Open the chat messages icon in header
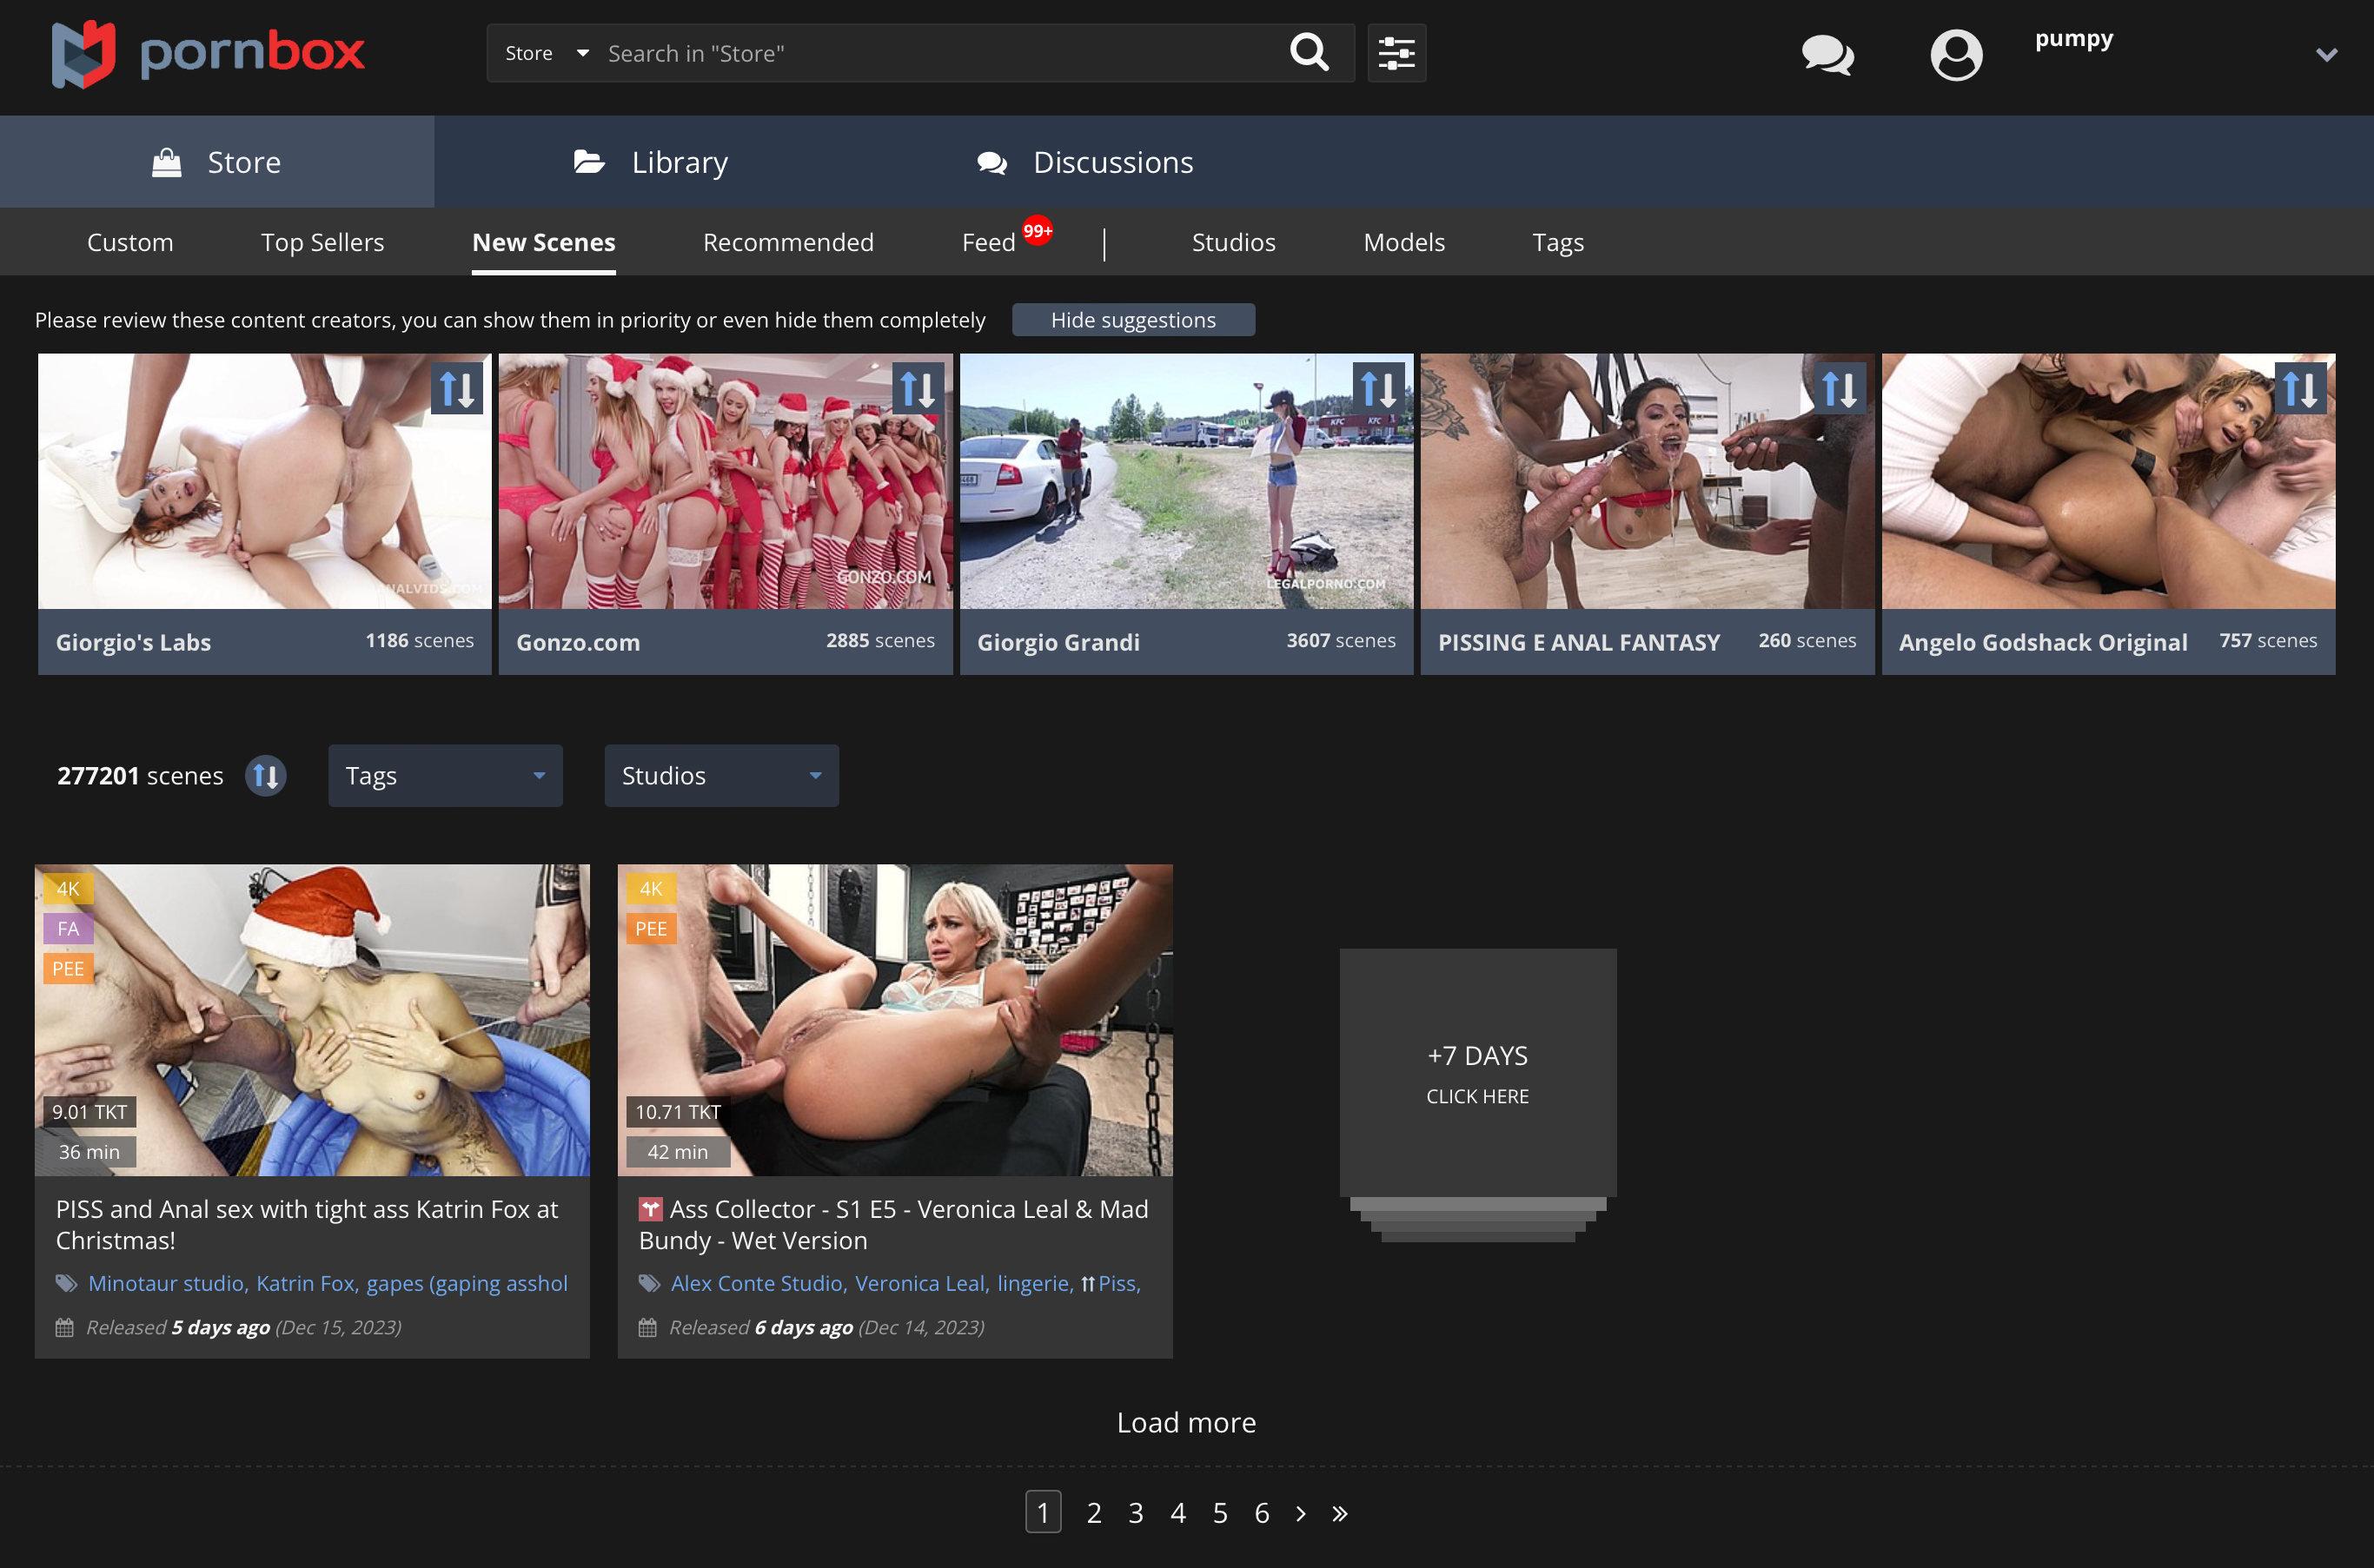The width and height of the screenshot is (2374, 1568). 1827,54
